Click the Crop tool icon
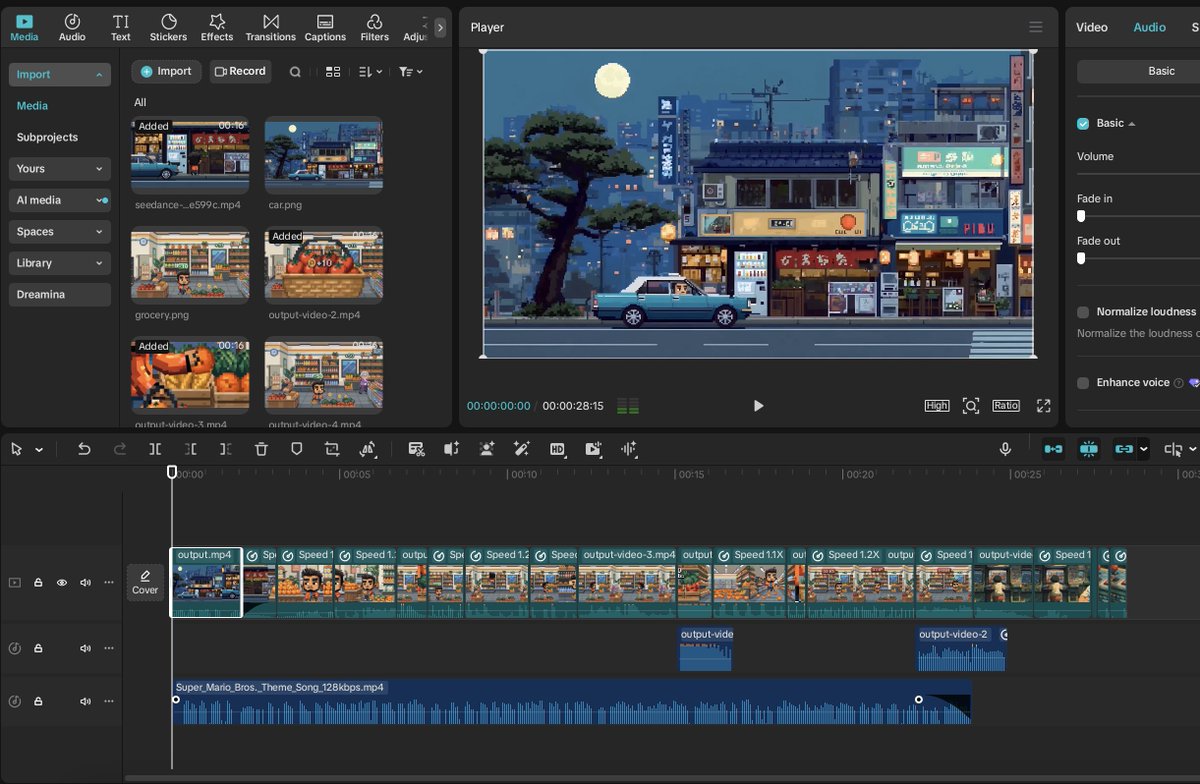The height and width of the screenshot is (784, 1200). coord(332,450)
